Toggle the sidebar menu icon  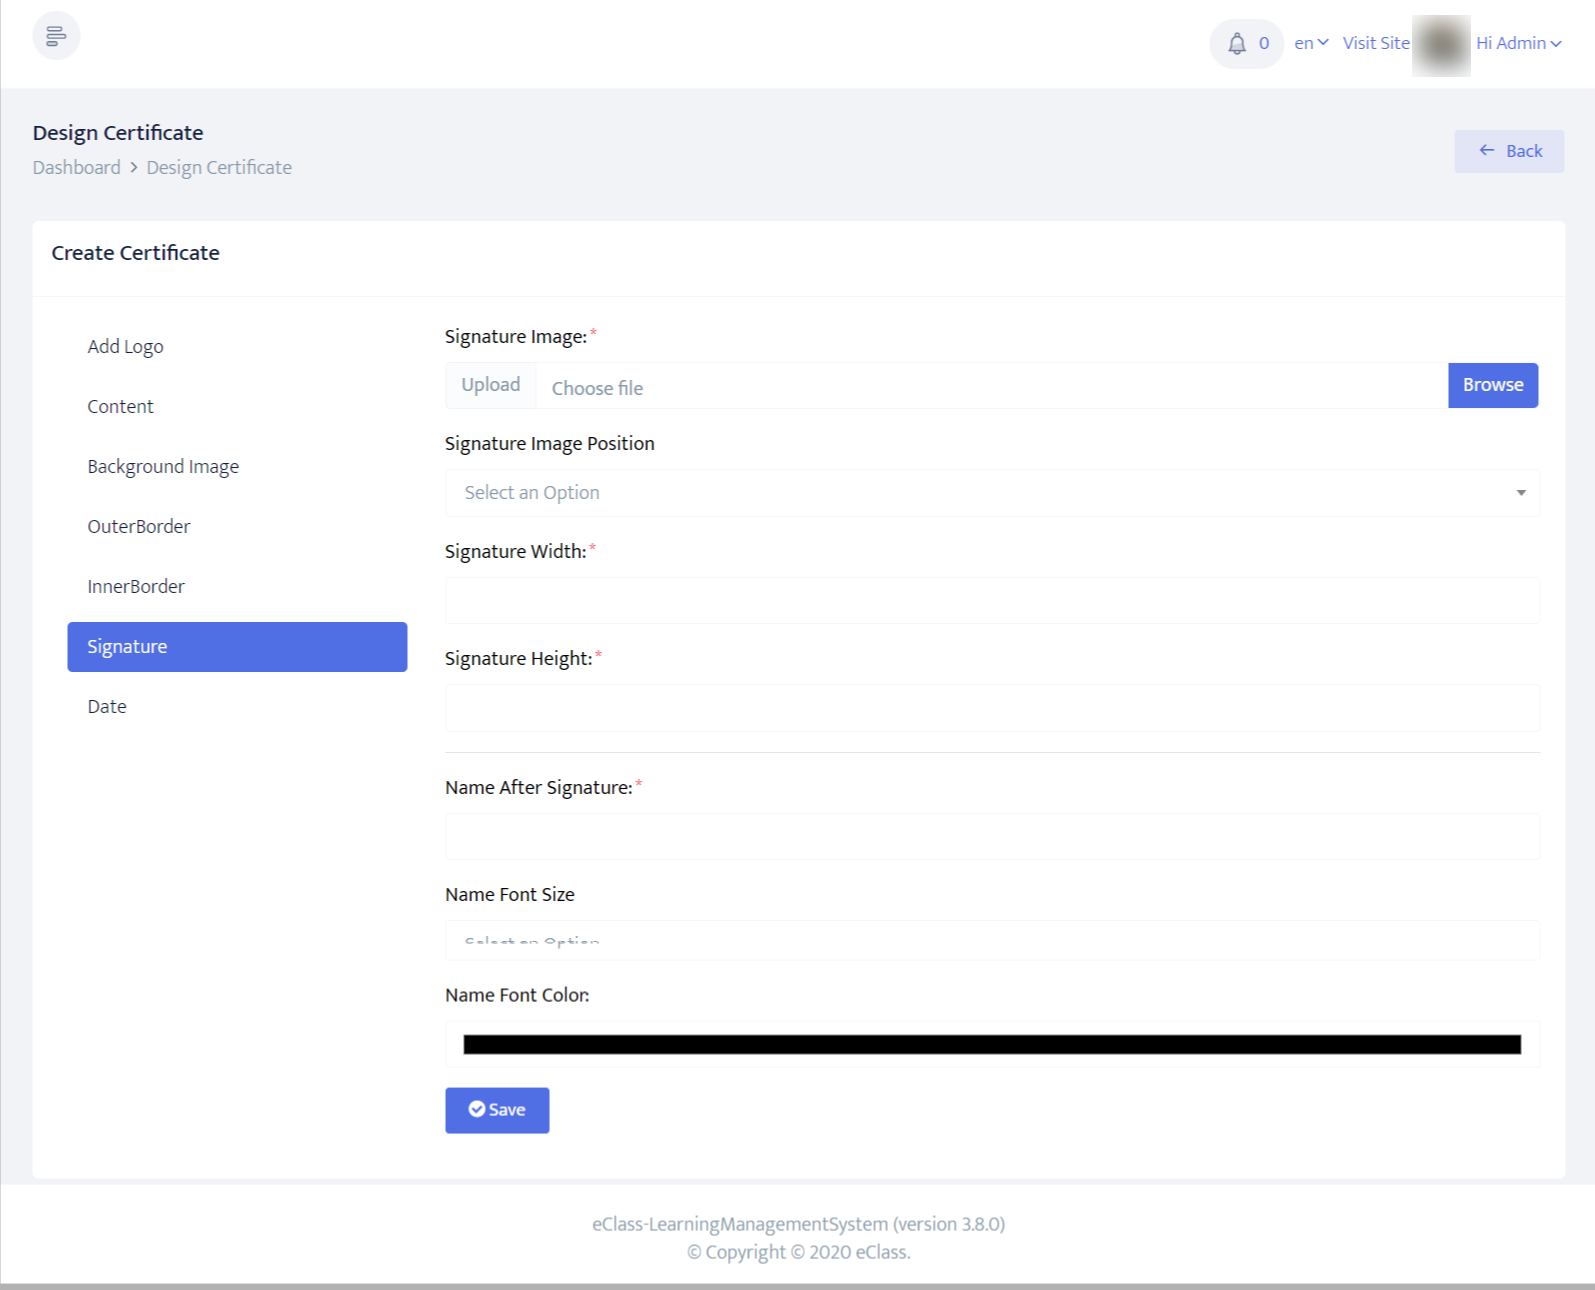pos(56,37)
